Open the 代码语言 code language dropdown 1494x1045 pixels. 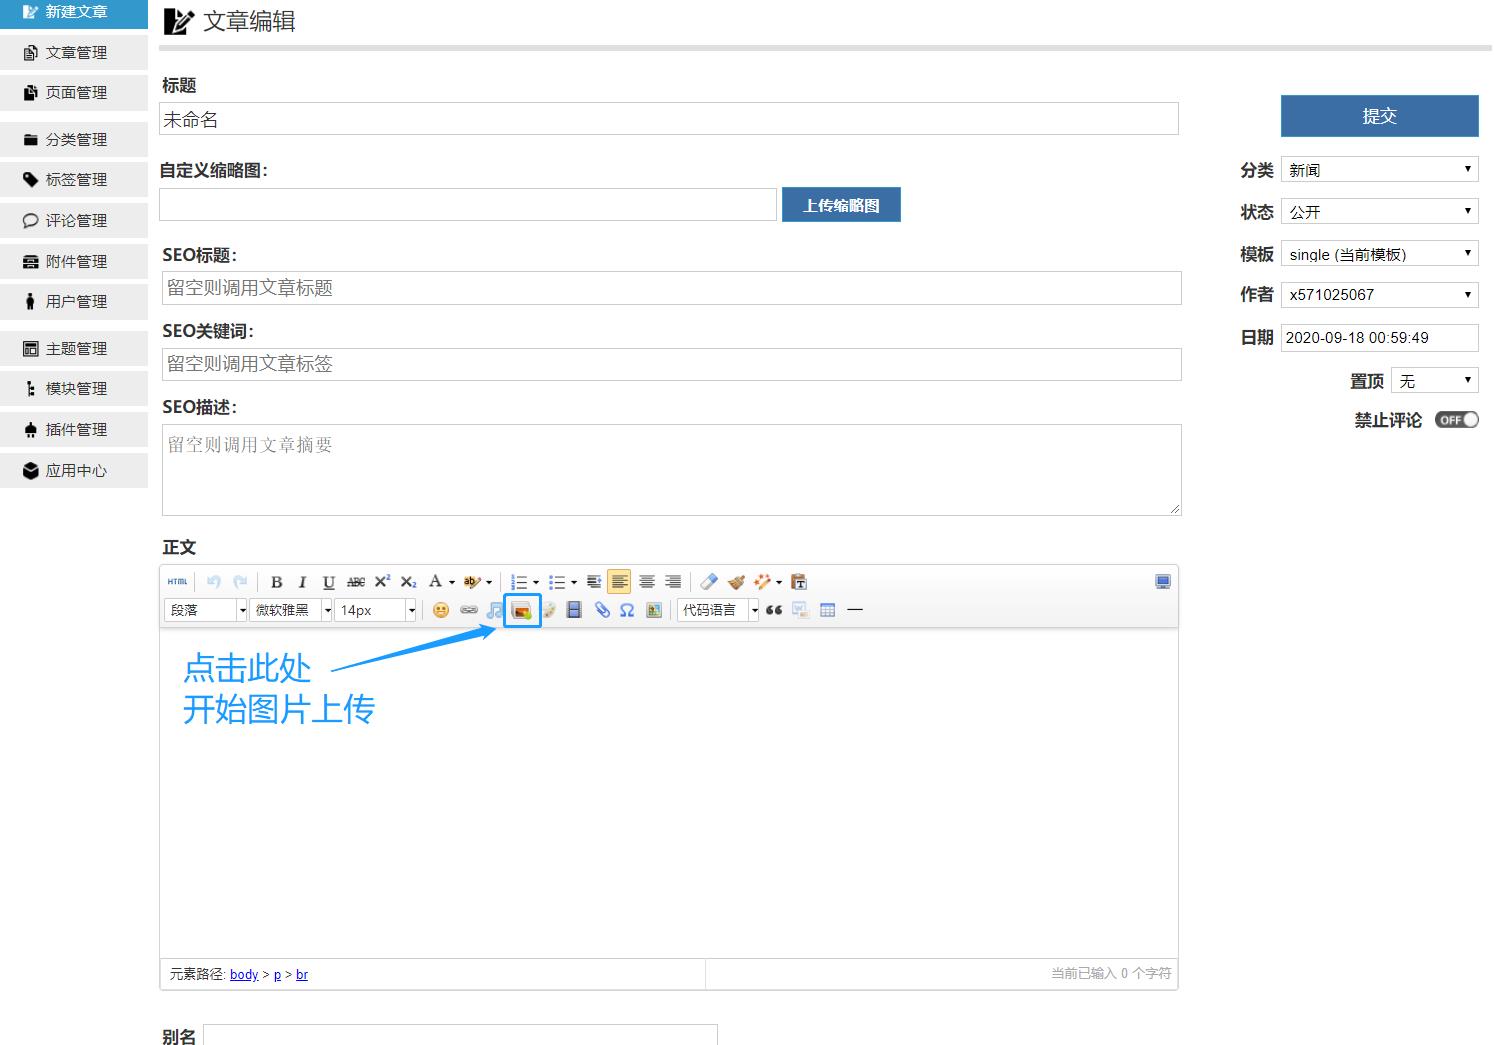(x=718, y=610)
